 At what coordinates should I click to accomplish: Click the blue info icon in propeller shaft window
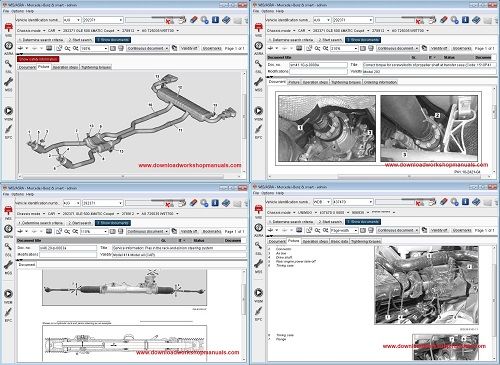point(466,20)
